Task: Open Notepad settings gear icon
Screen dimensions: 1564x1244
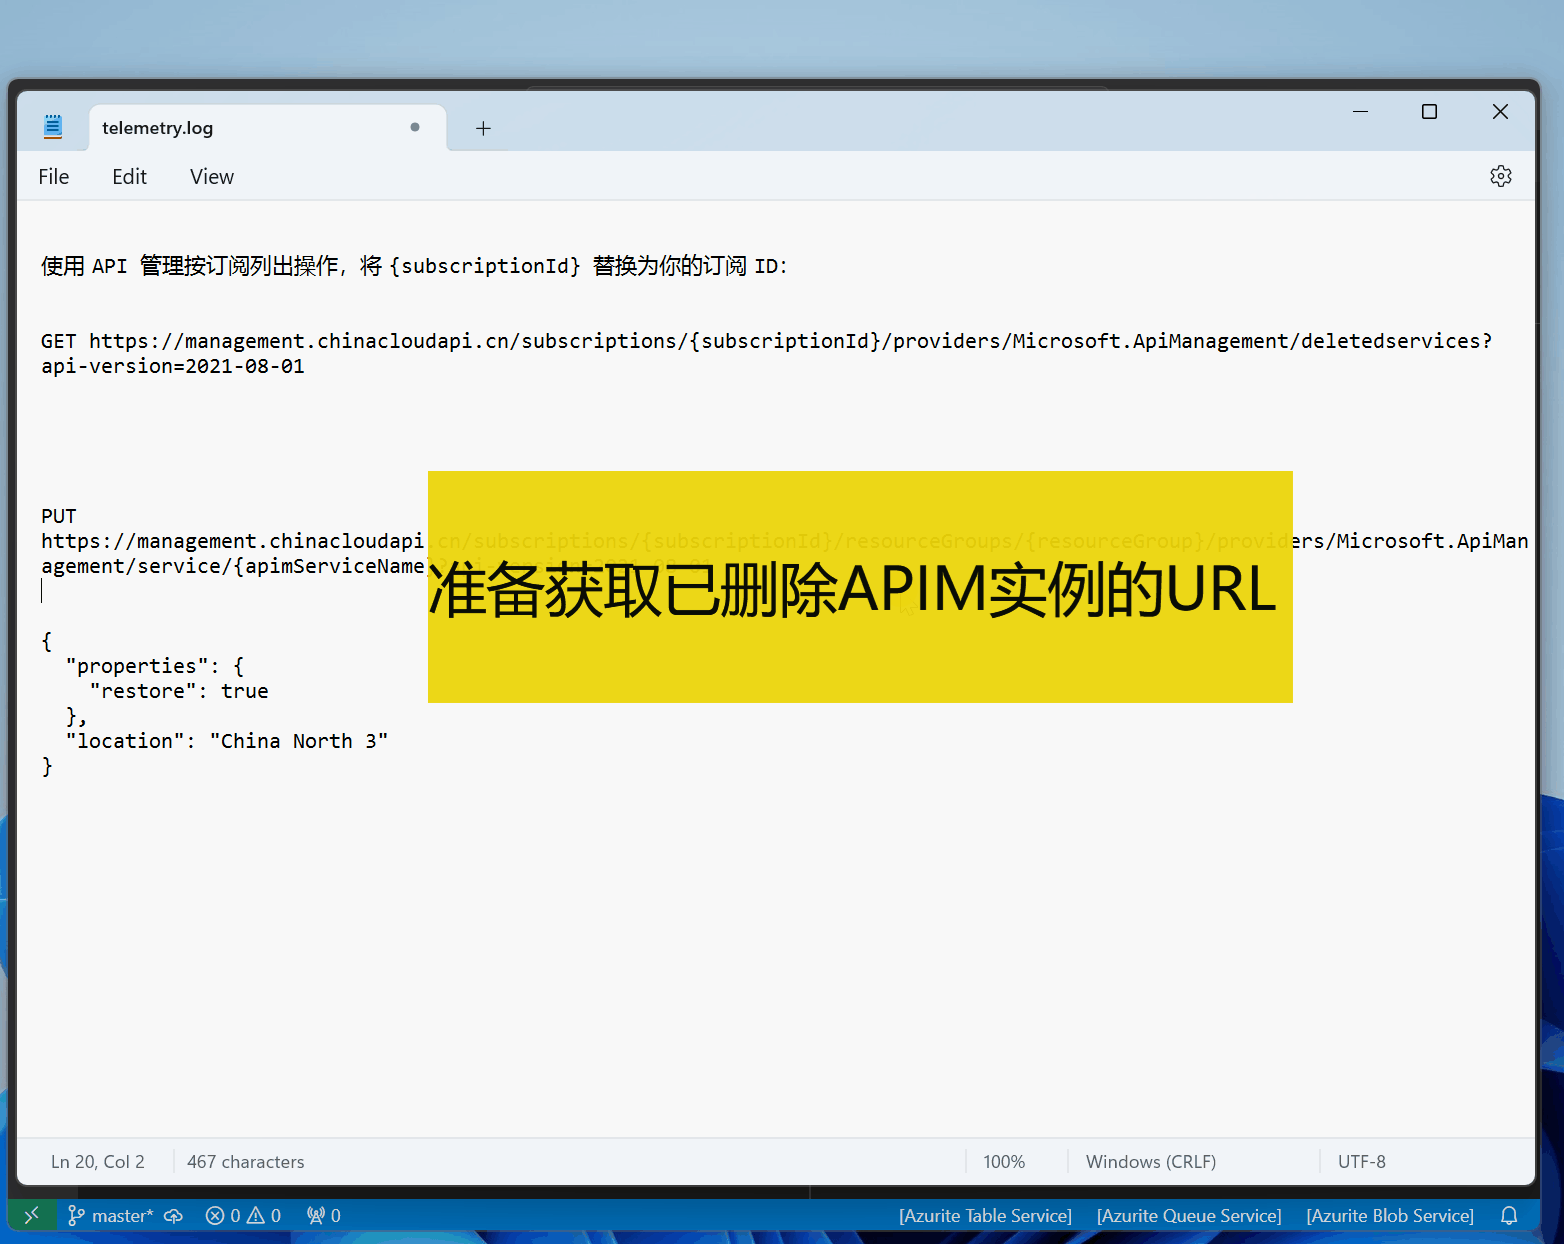Action: pos(1500,176)
